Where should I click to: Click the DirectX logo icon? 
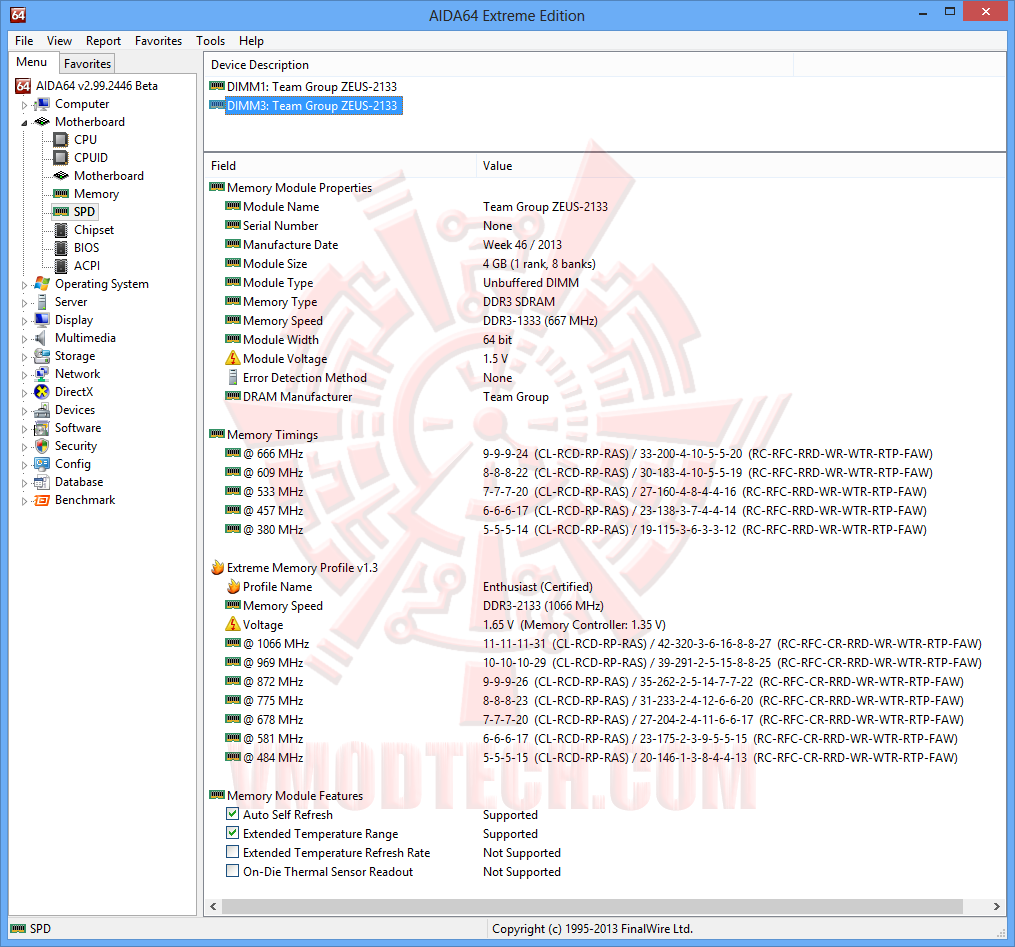(x=42, y=392)
